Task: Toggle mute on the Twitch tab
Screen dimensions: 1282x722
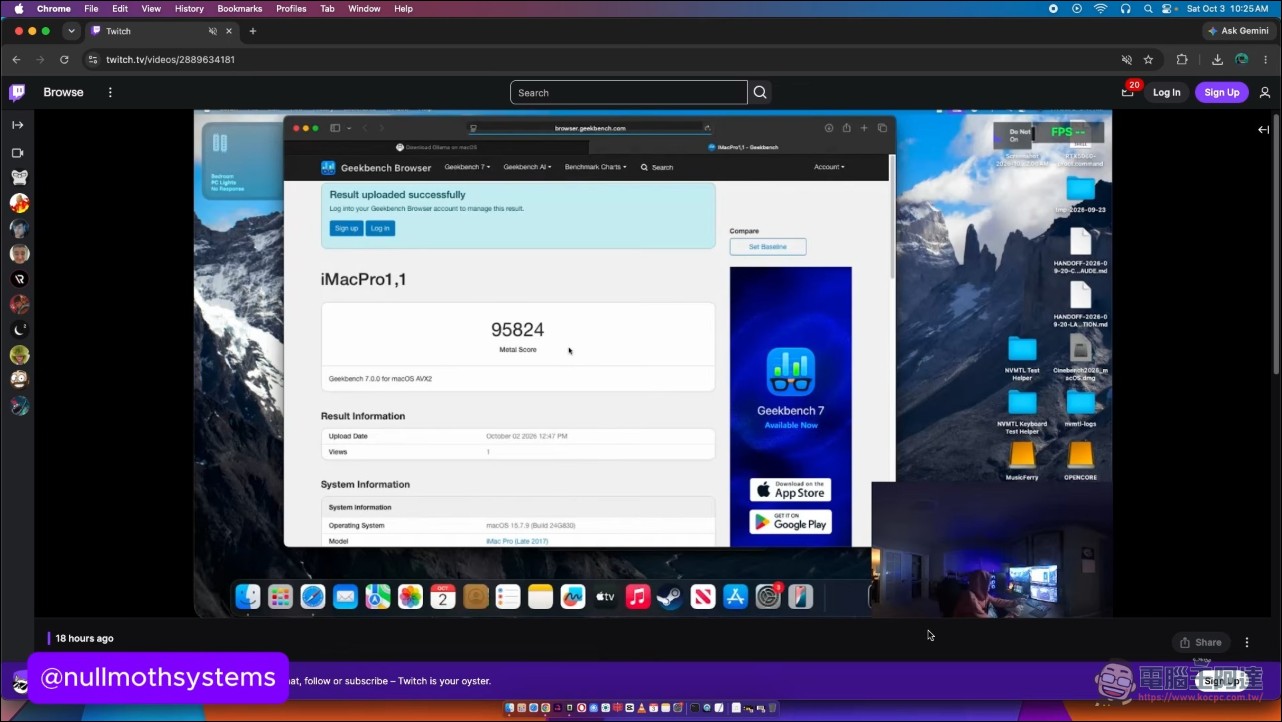Action: 213,31
